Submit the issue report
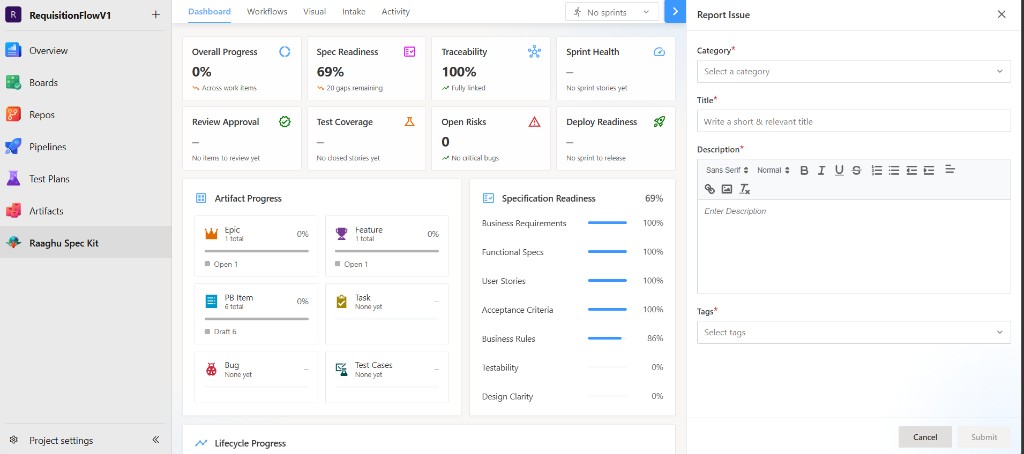This screenshot has height=454, width=1024. pyautogui.click(x=984, y=437)
